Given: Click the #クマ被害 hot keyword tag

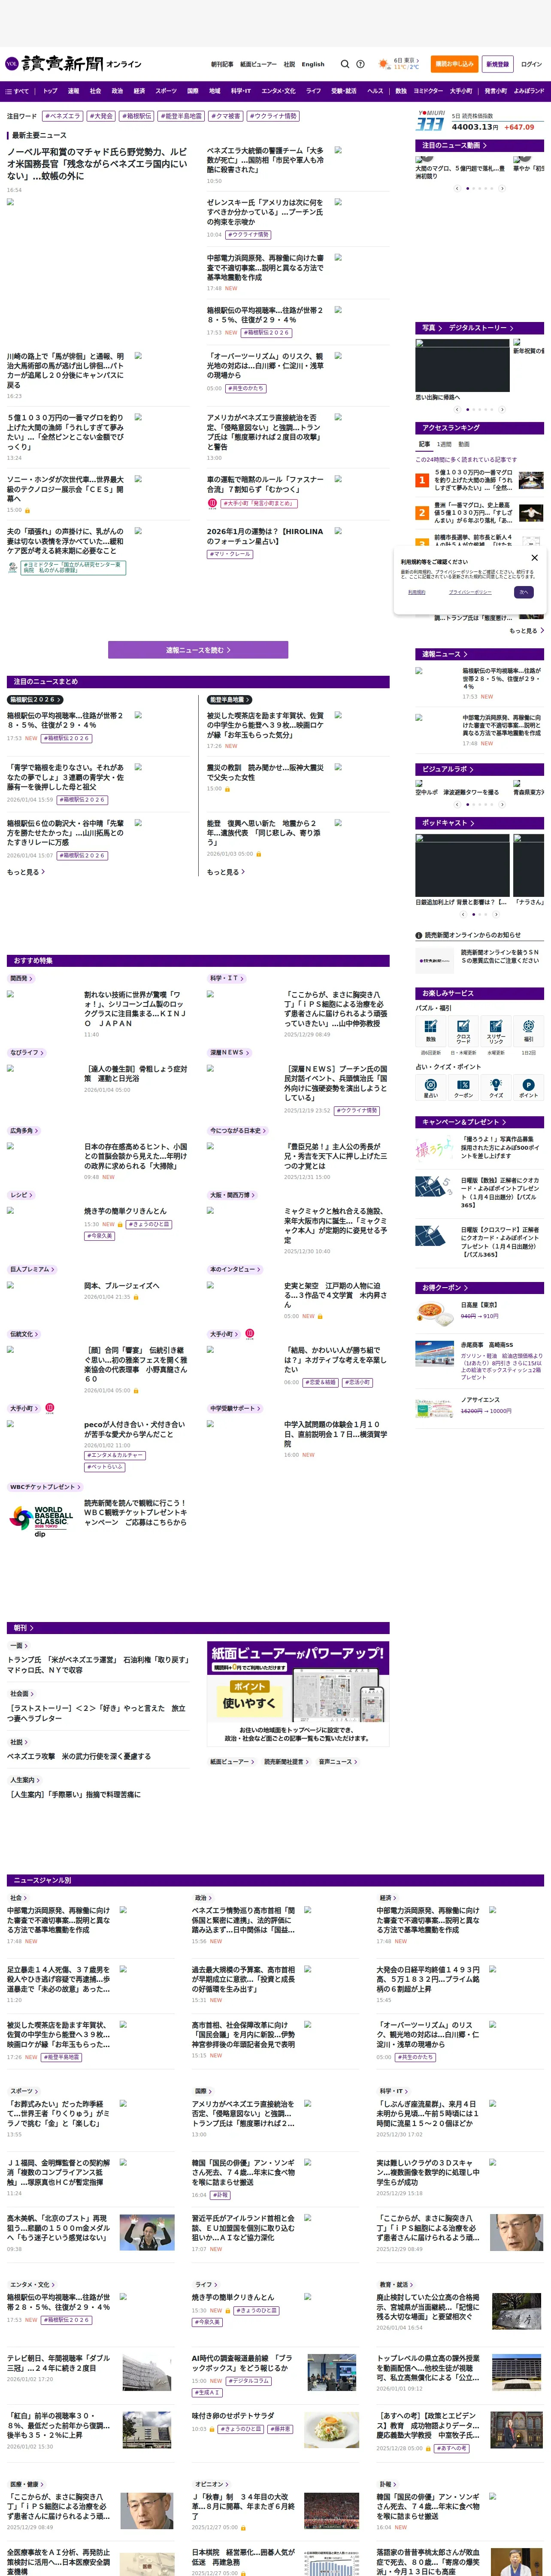Looking at the screenshot, I should [x=227, y=116].
